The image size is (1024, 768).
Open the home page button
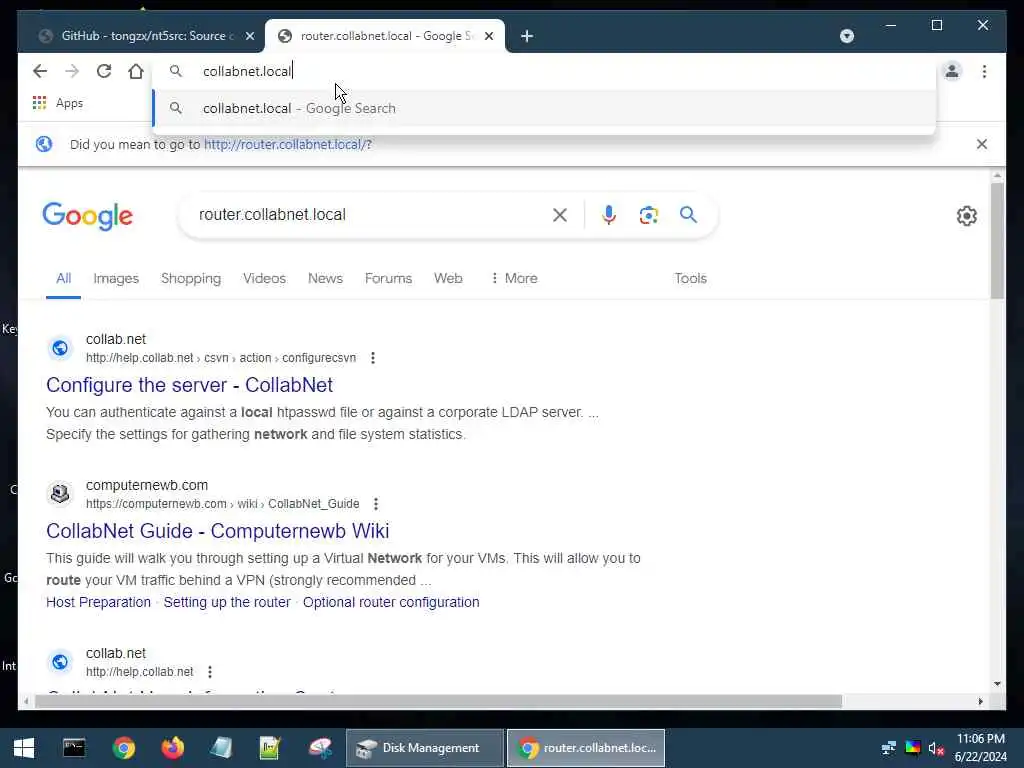tap(136, 71)
